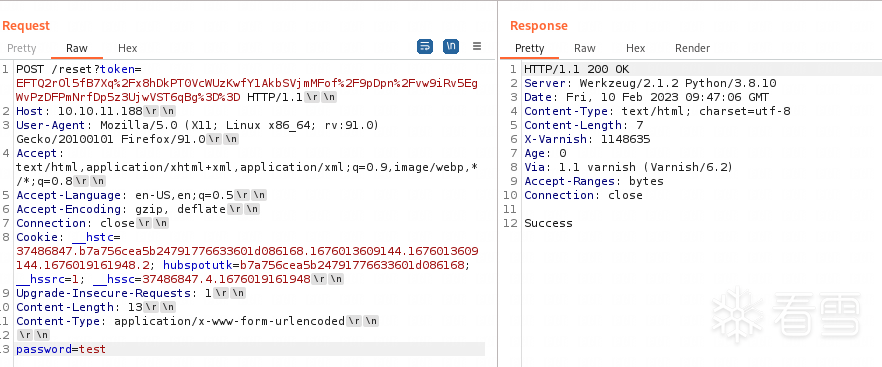
Task: Click the HTTP/1.1 200 OK response line
Action: [577, 69]
